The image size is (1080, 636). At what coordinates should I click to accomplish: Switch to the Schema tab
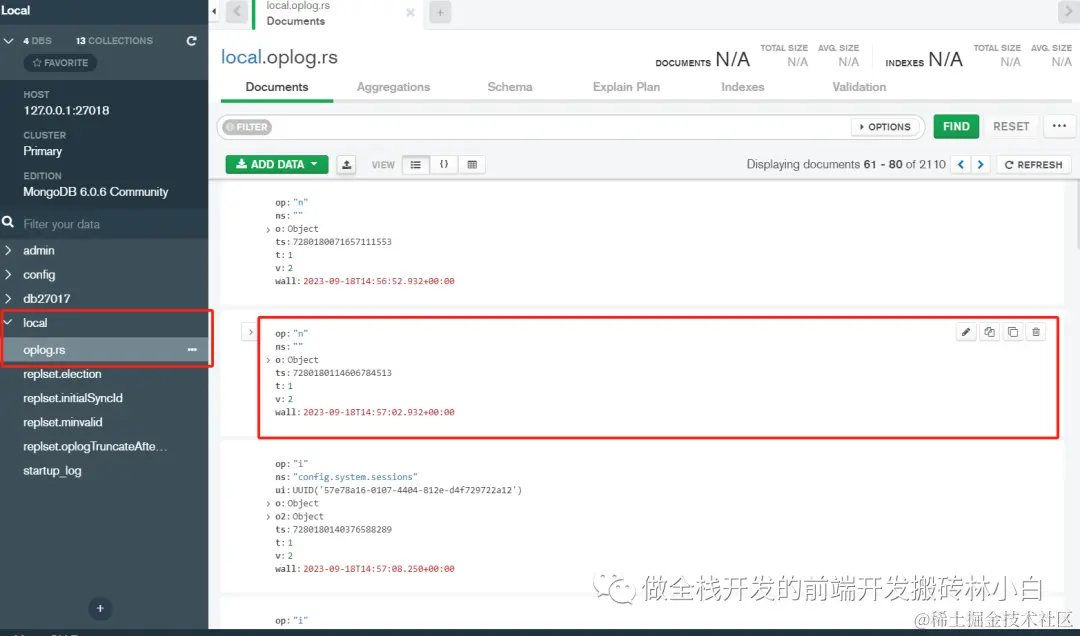(x=510, y=87)
